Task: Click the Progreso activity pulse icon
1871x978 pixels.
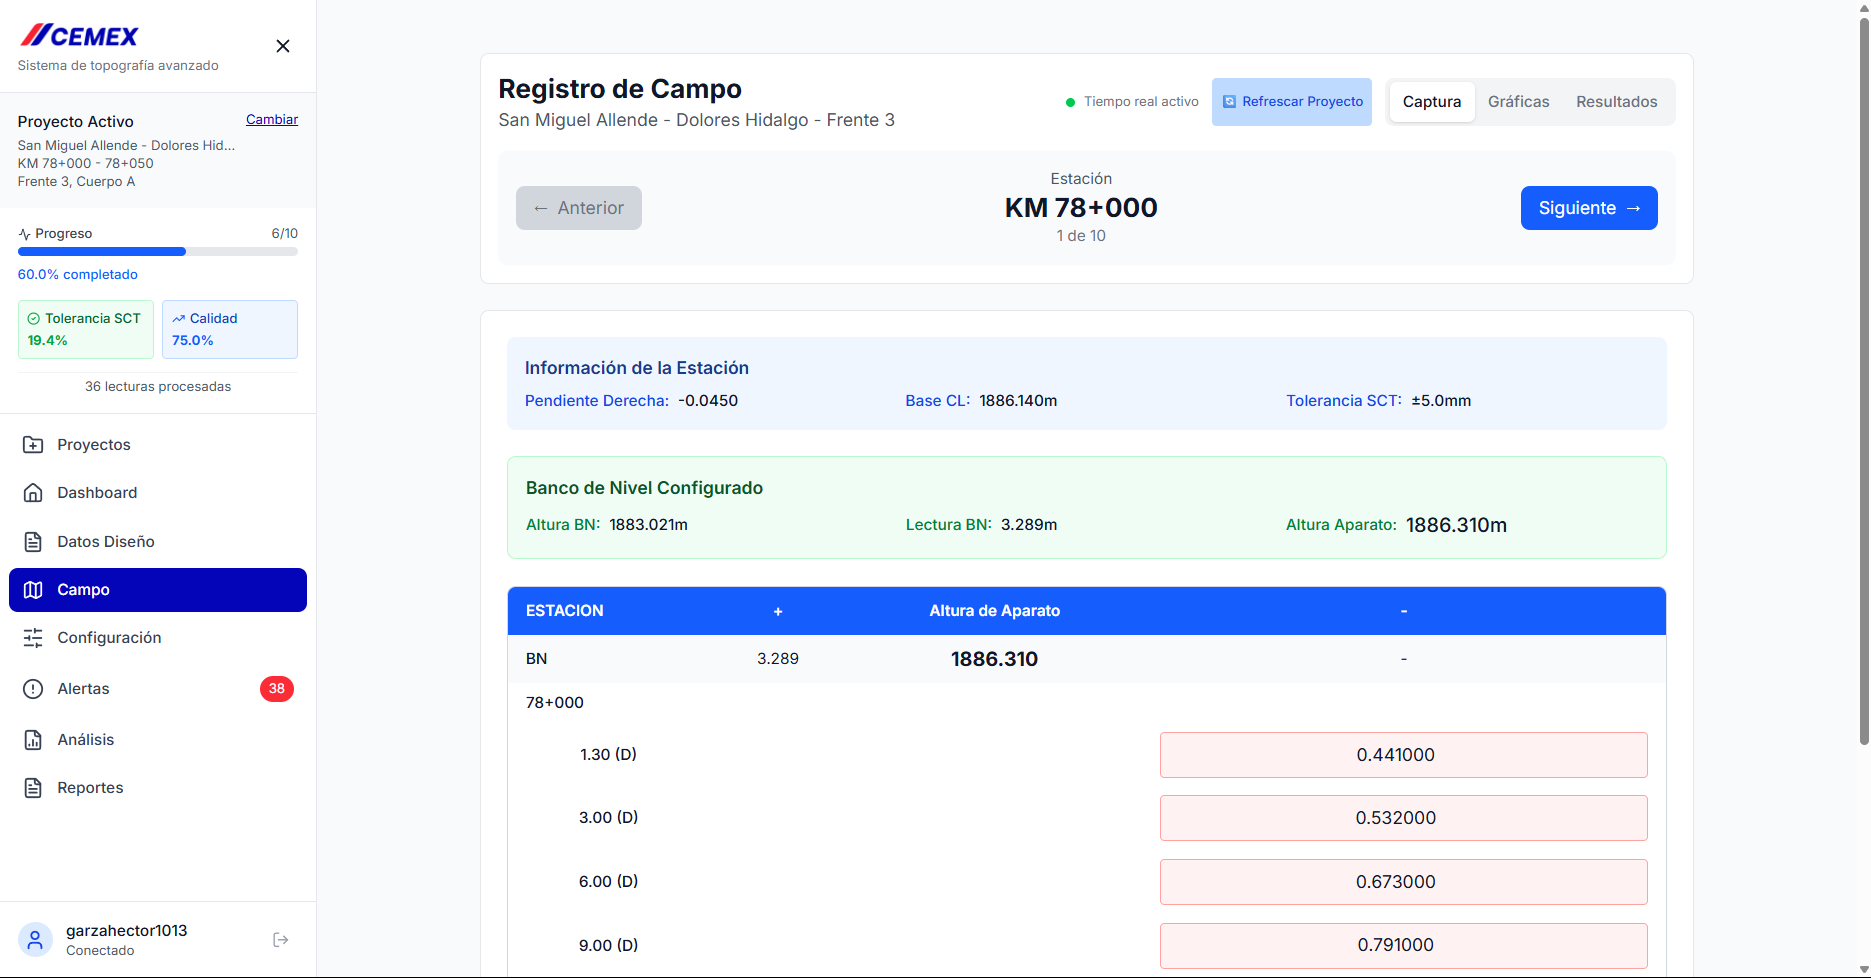Action: pyautogui.click(x=24, y=234)
